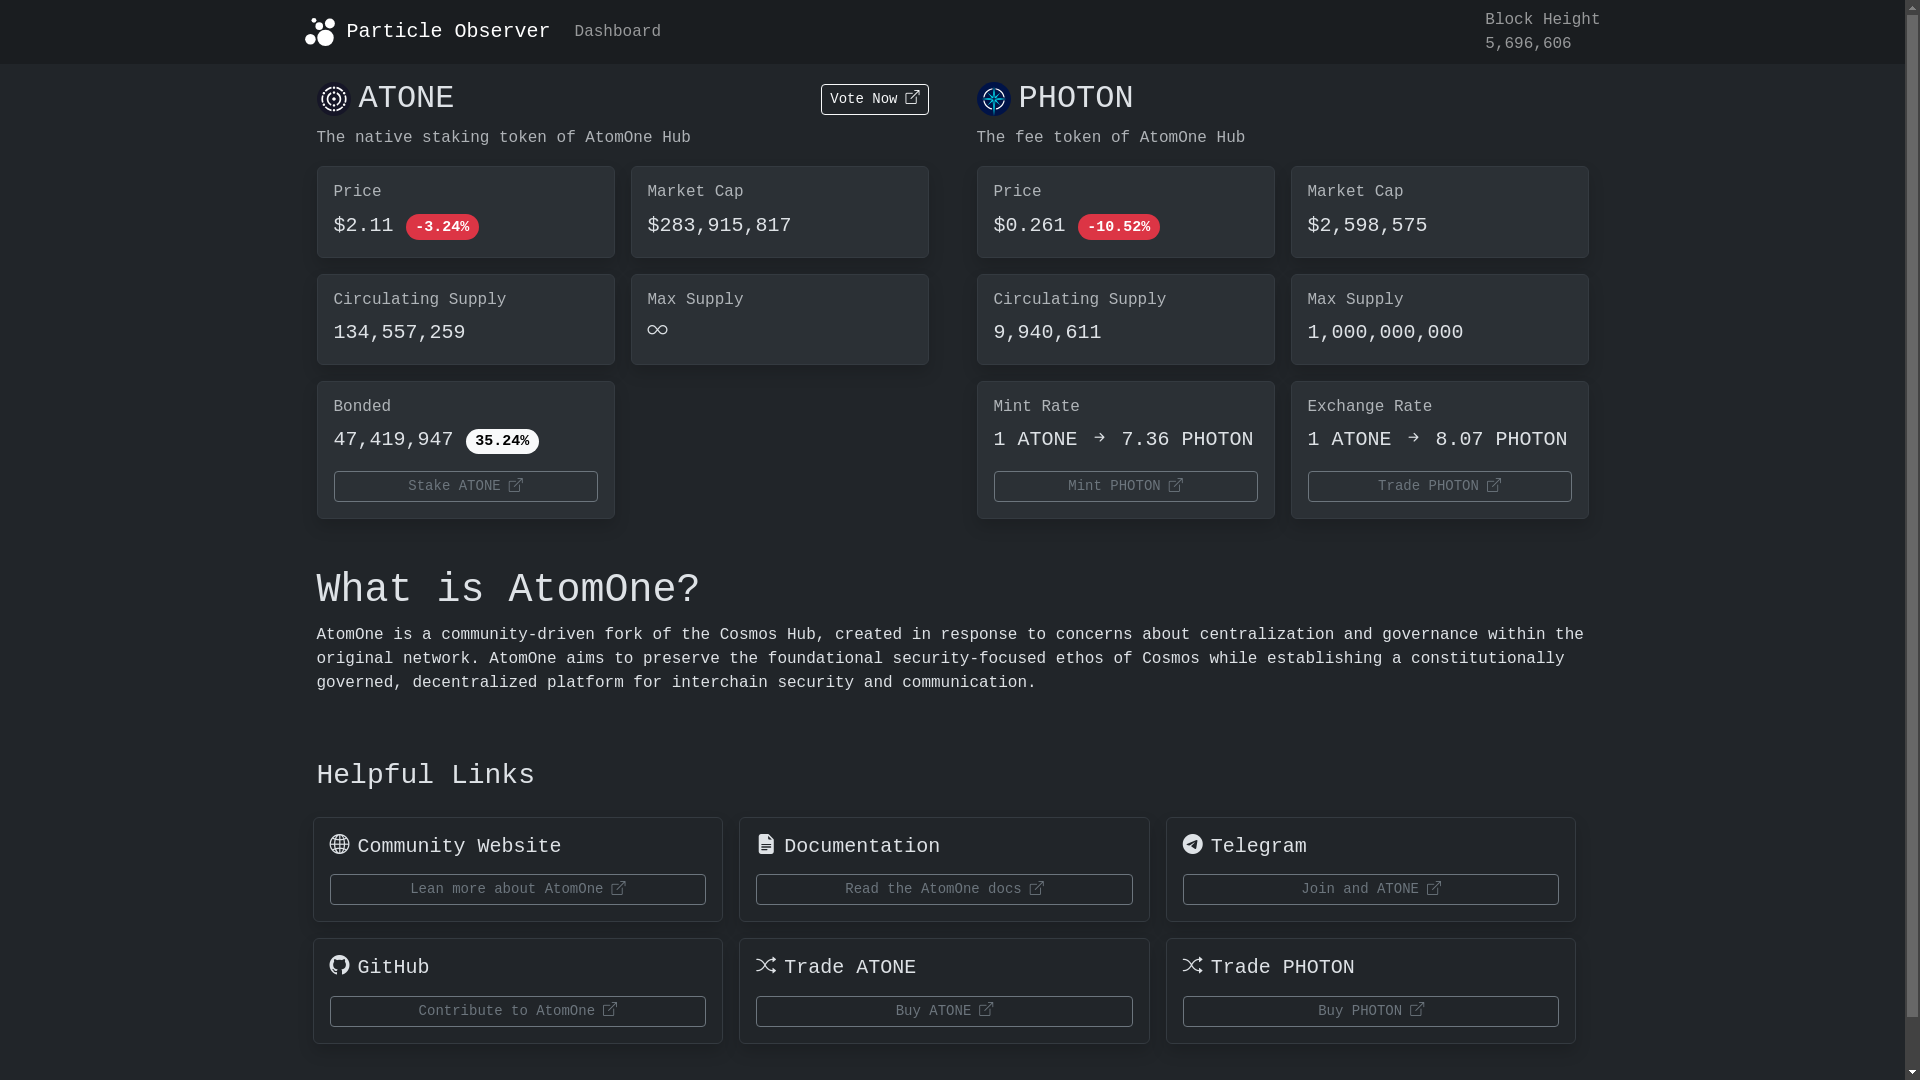Click the 8.07 PHOTON exchange rate value

tap(1501, 439)
